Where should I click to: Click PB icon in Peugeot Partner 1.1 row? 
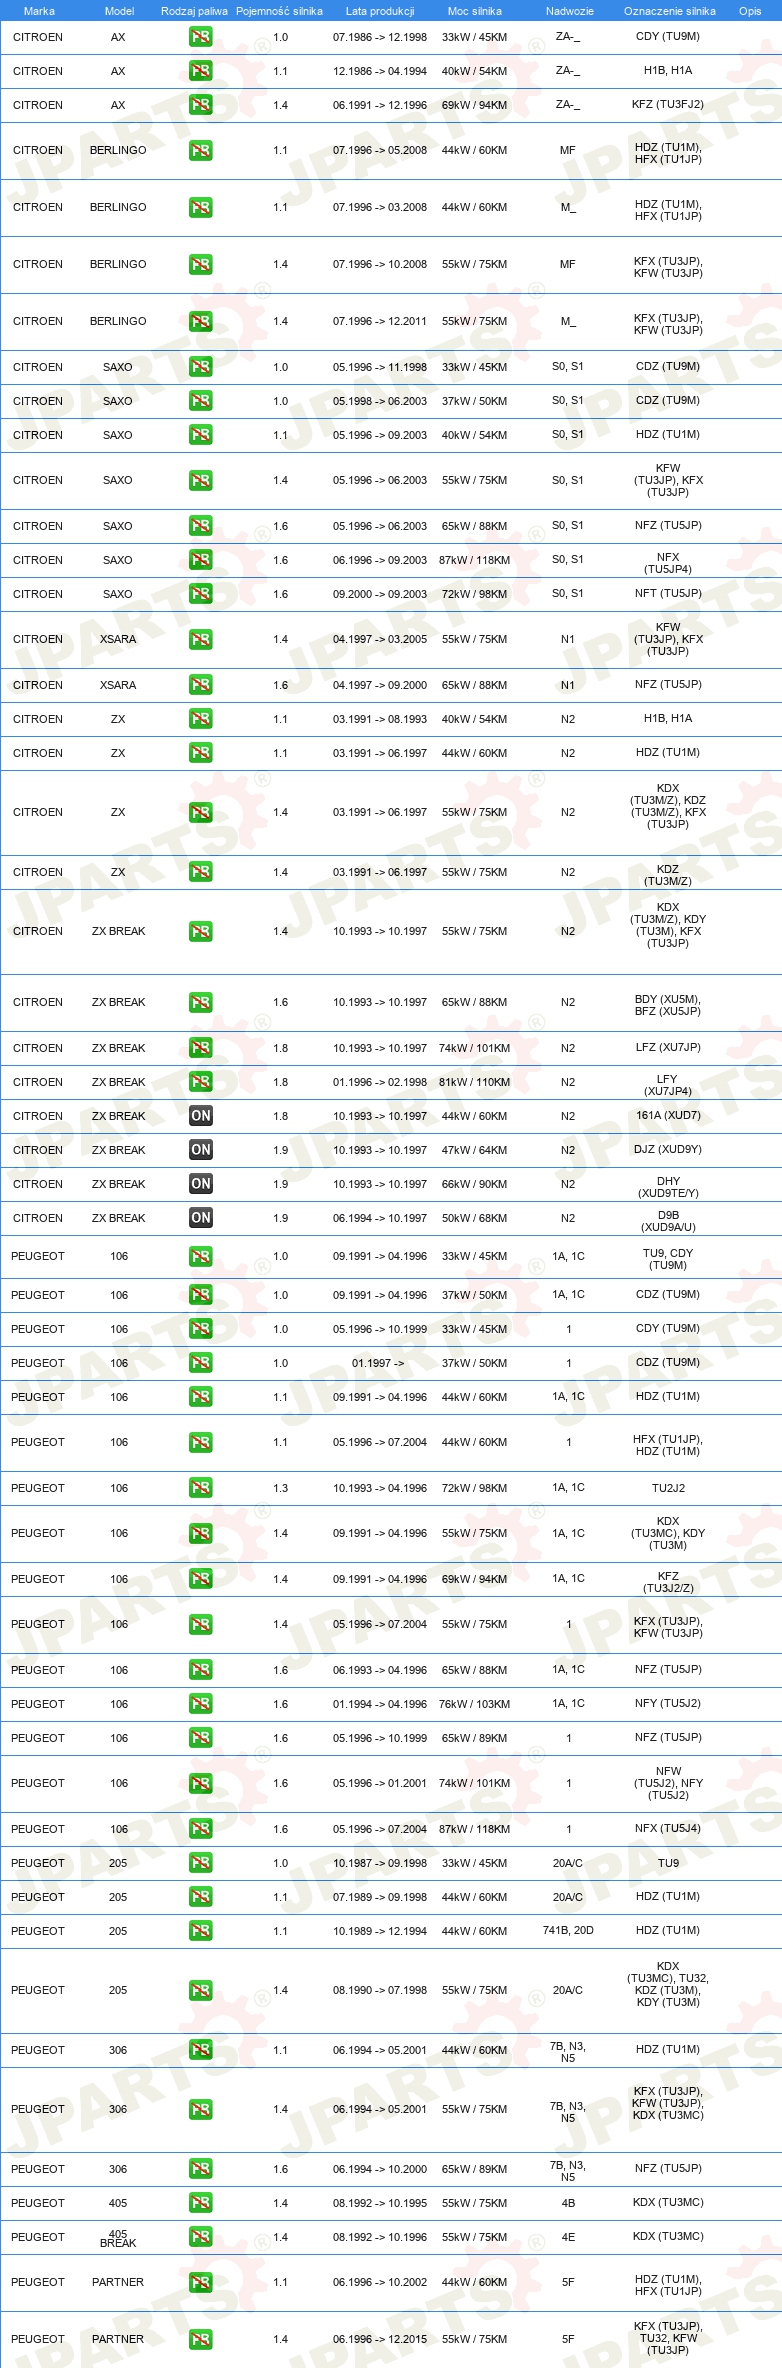click(x=201, y=2283)
